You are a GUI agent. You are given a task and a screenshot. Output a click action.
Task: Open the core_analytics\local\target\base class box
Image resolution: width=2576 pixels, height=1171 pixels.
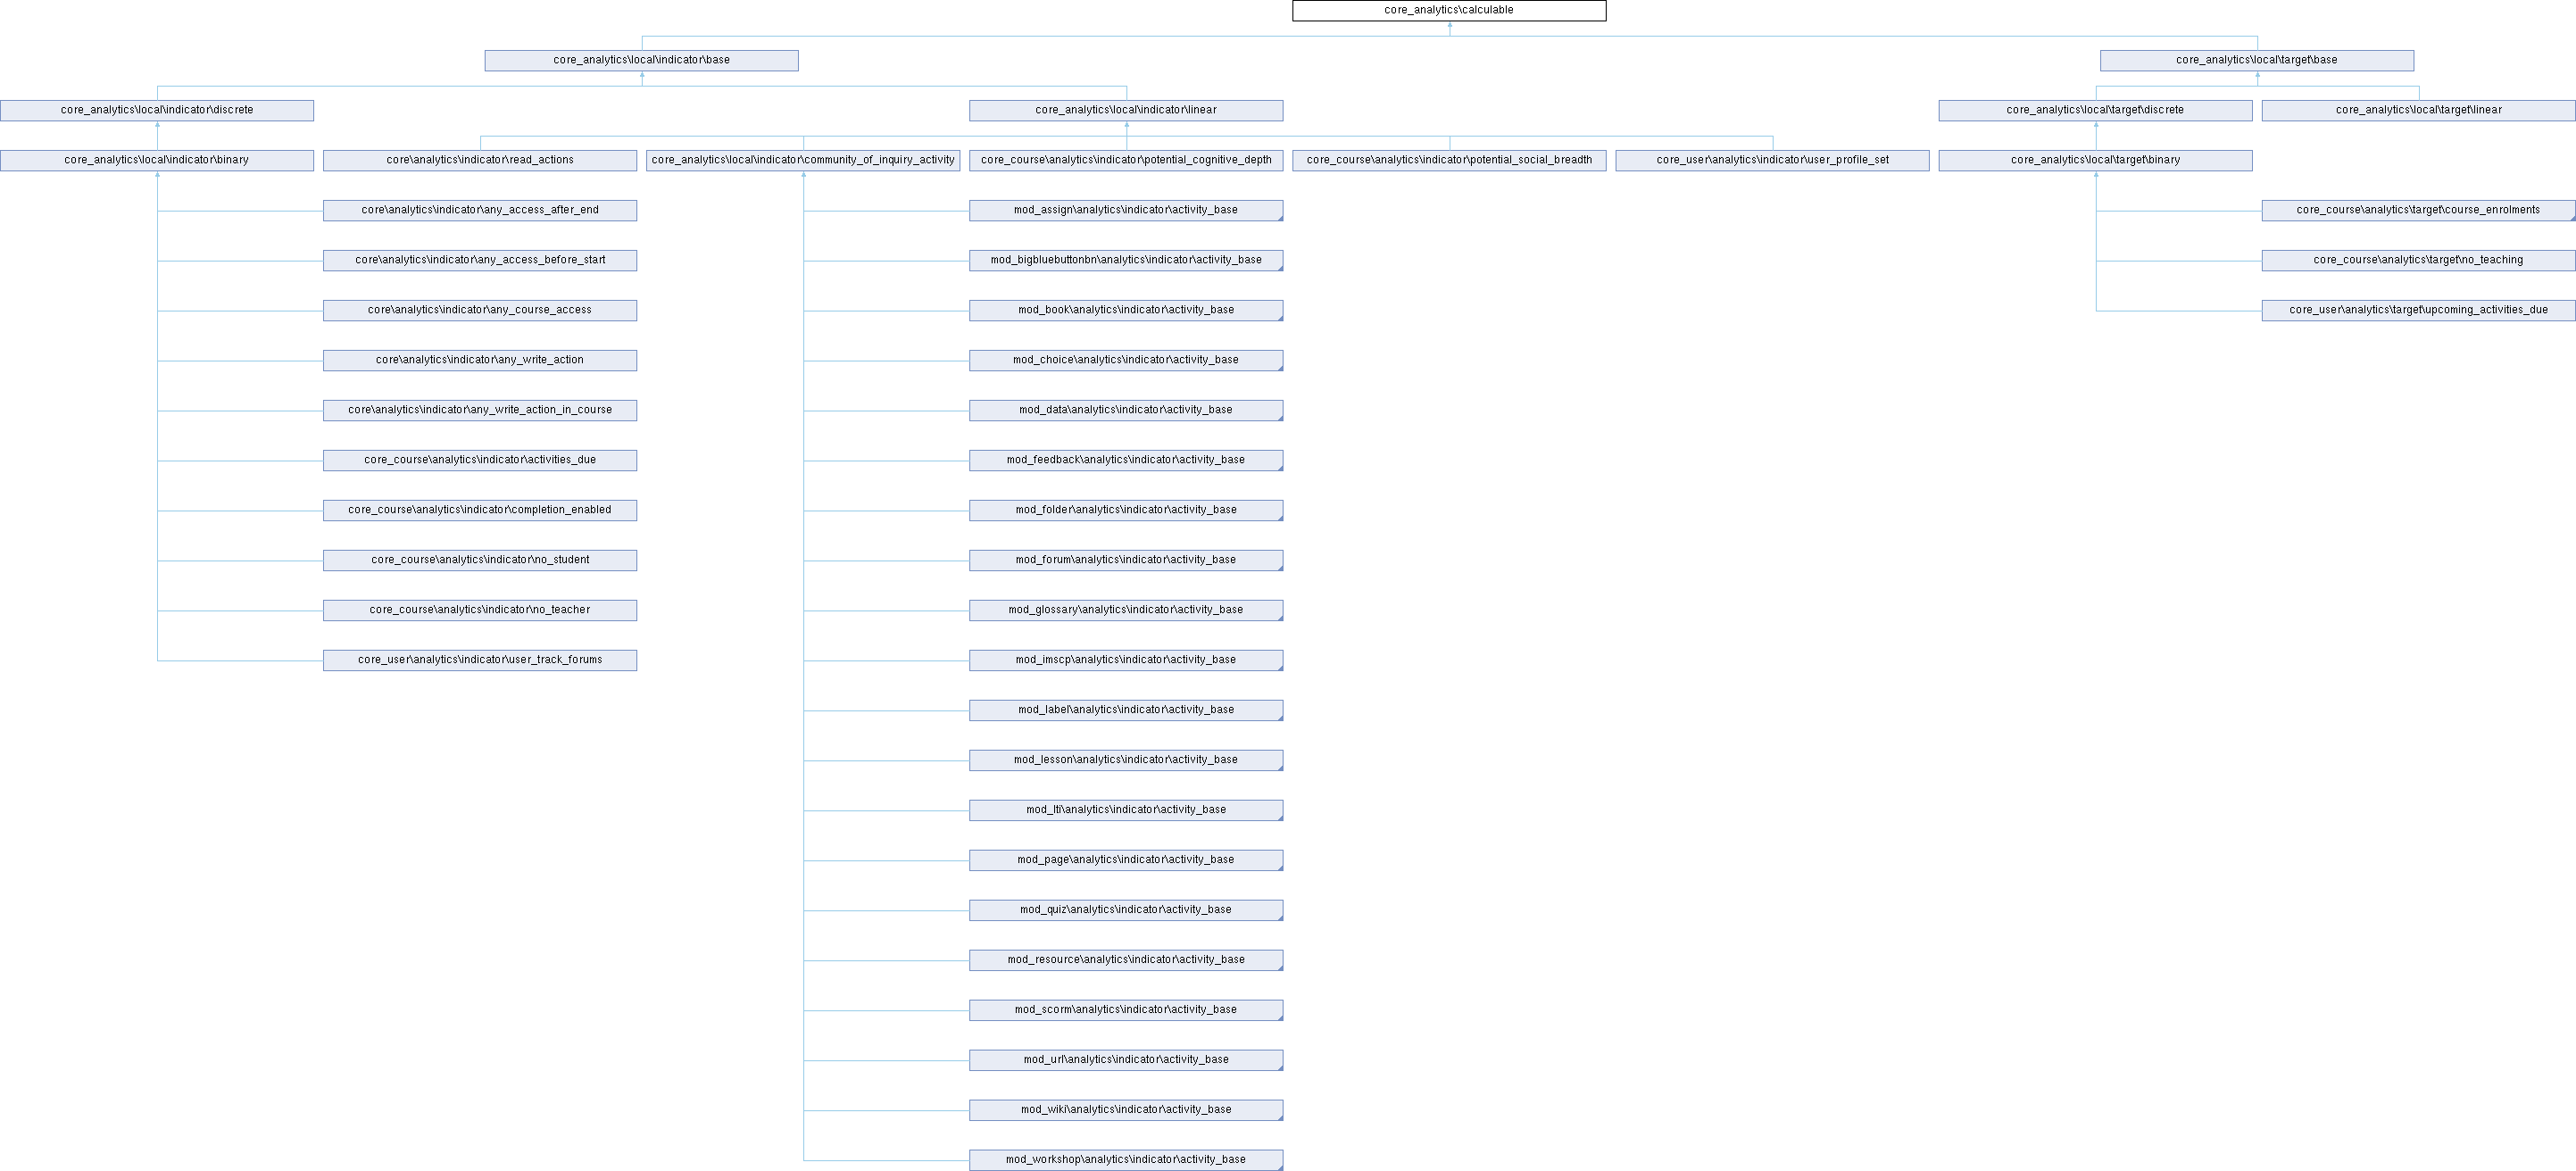point(2256,60)
